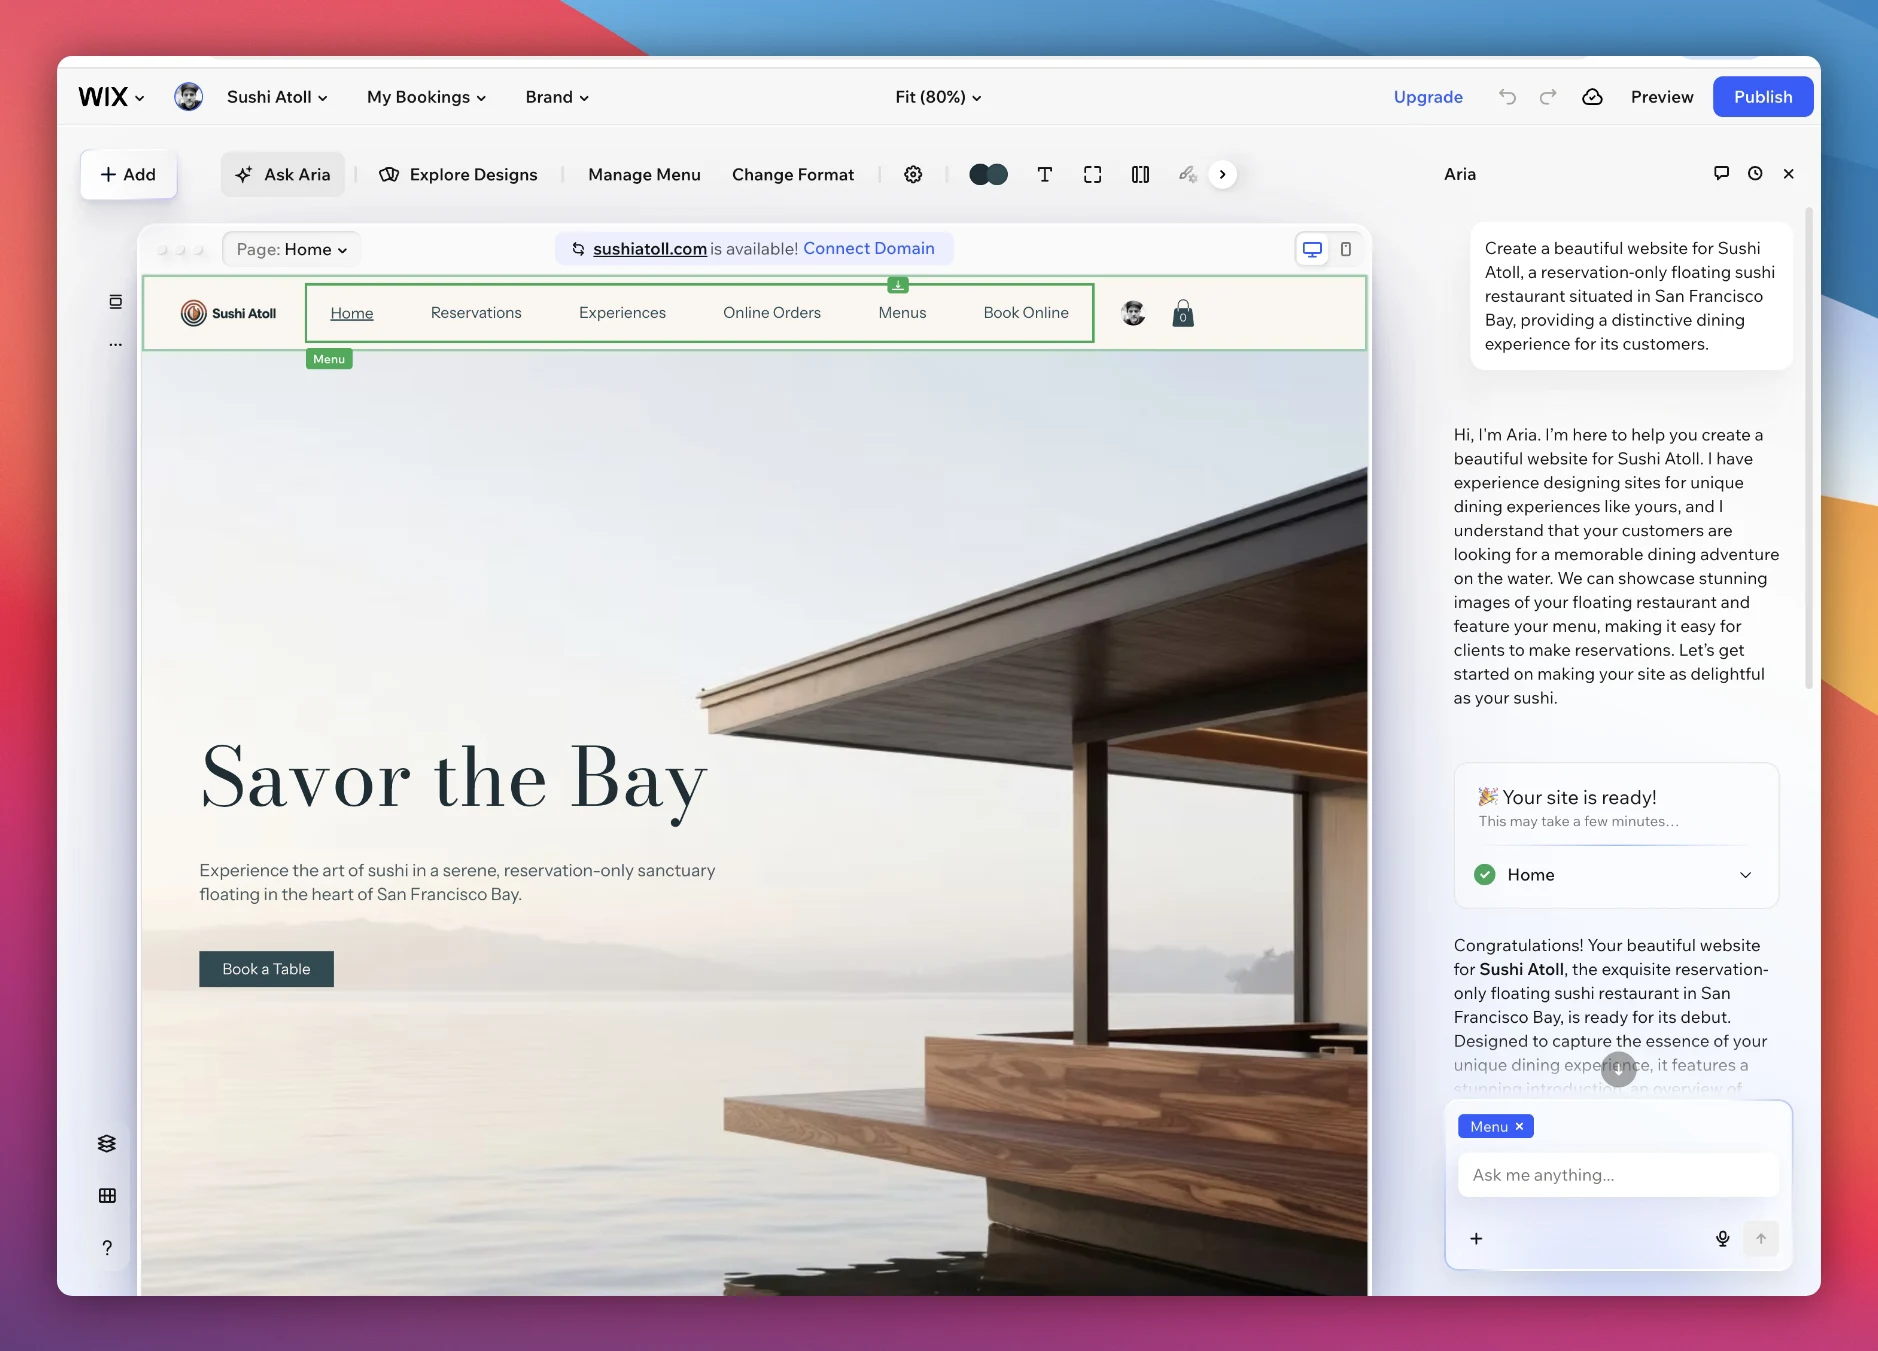Select Book Online menu item
1878x1351 pixels.
coord(1026,313)
